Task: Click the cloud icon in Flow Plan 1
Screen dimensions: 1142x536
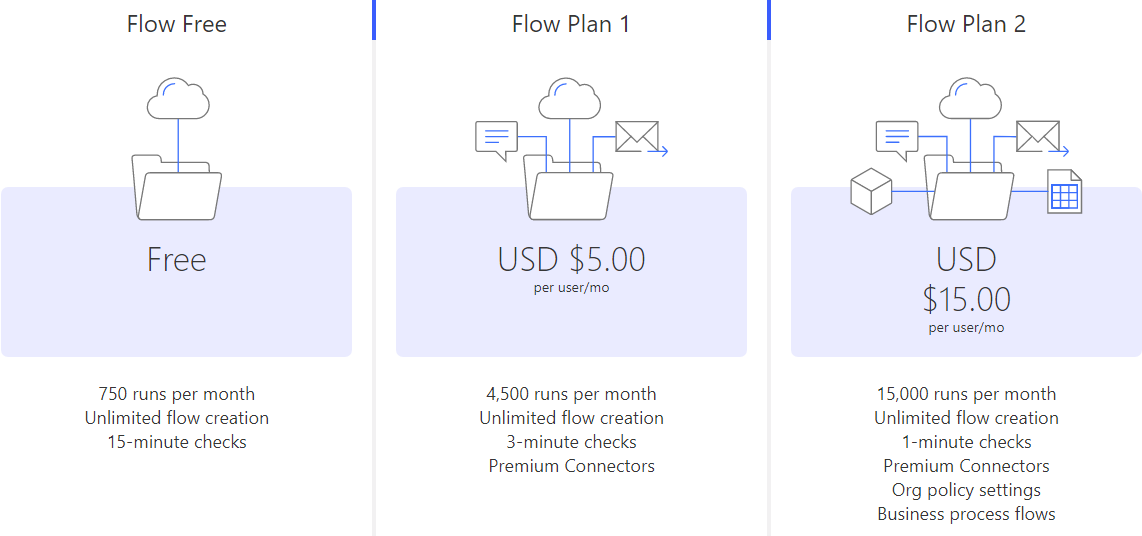Action: coord(569,100)
